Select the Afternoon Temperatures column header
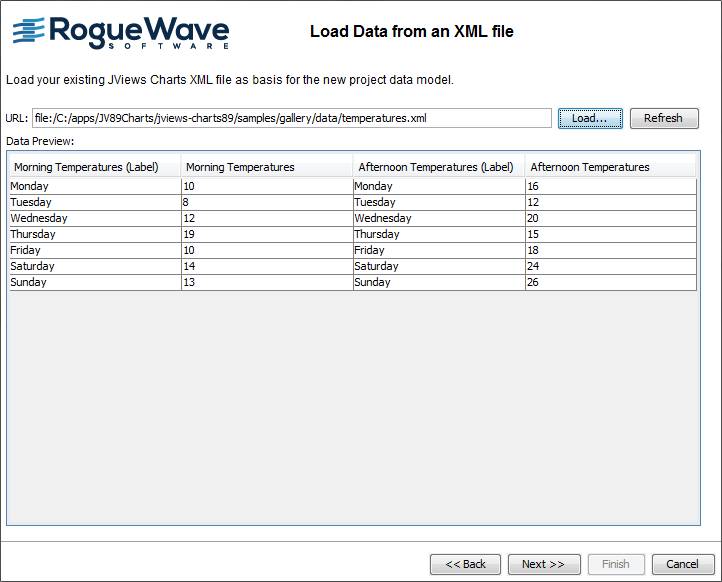The height and width of the screenshot is (582, 722). pos(610,167)
